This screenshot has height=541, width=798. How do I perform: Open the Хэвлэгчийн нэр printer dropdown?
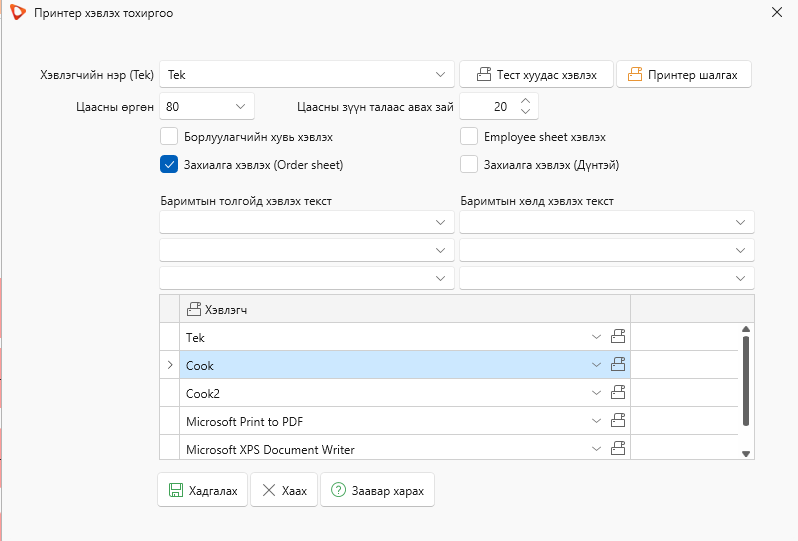307,75
